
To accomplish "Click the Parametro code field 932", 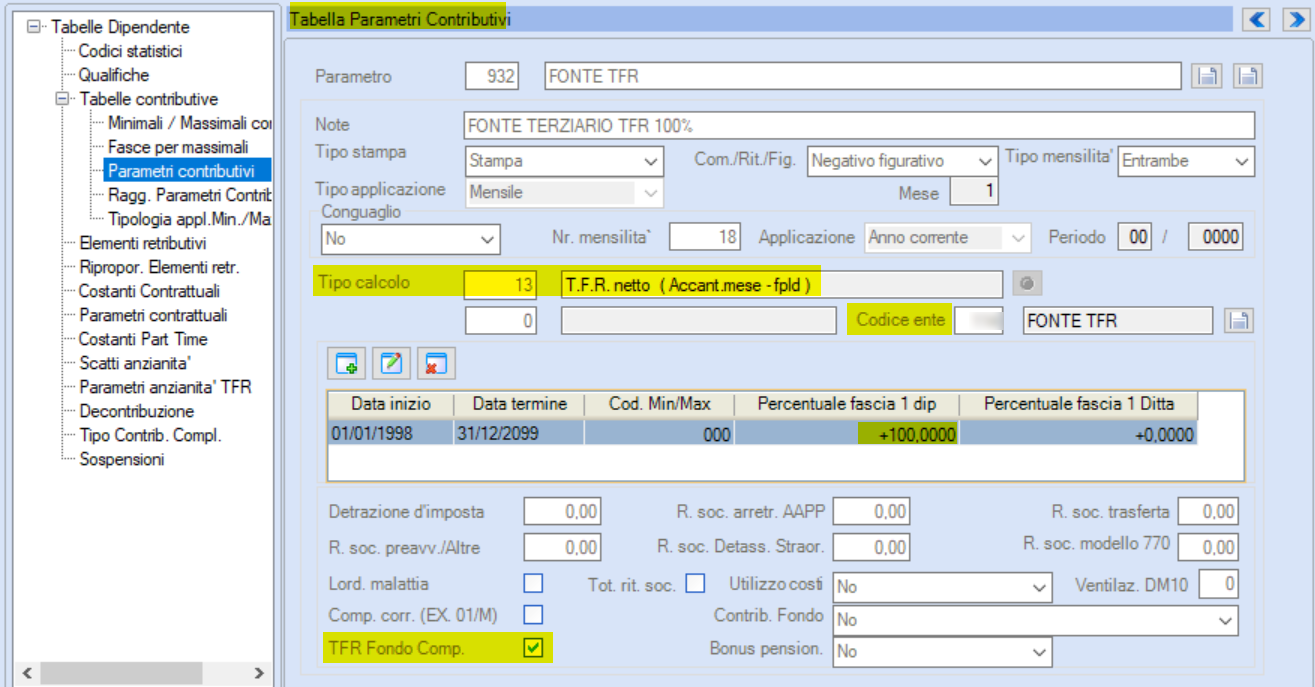I will (492, 76).
